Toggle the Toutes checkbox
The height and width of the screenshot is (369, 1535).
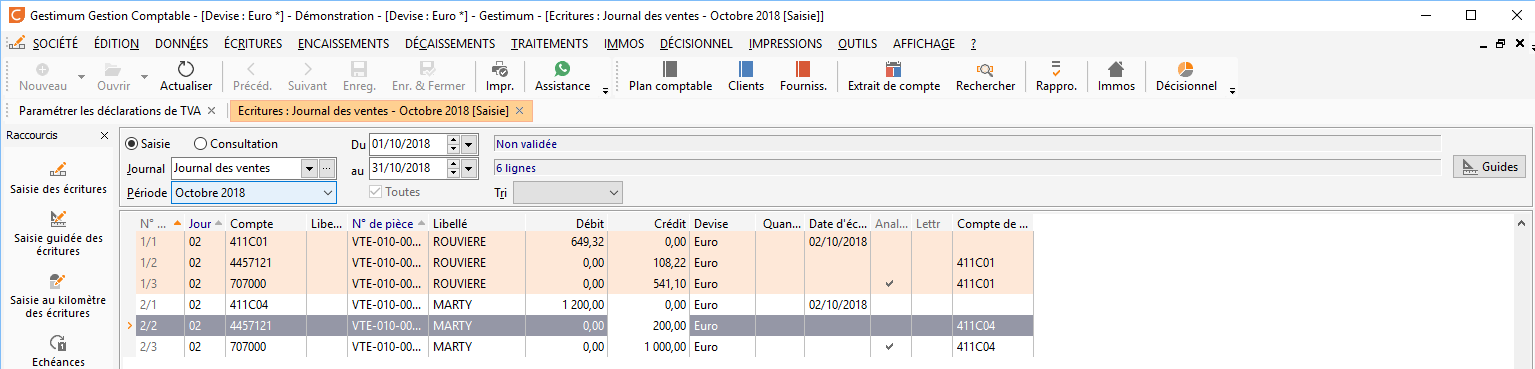(377, 192)
